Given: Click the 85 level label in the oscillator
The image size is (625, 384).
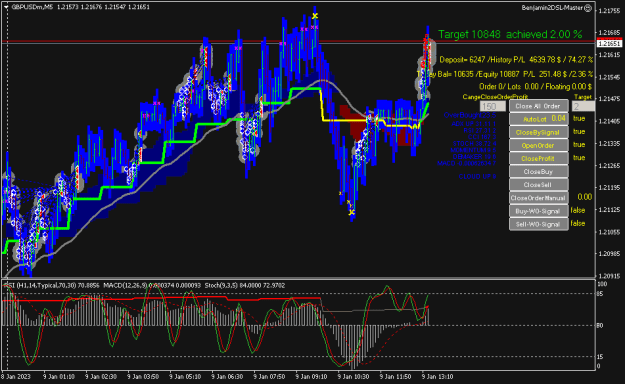Looking at the screenshot, I should [x=600, y=294].
